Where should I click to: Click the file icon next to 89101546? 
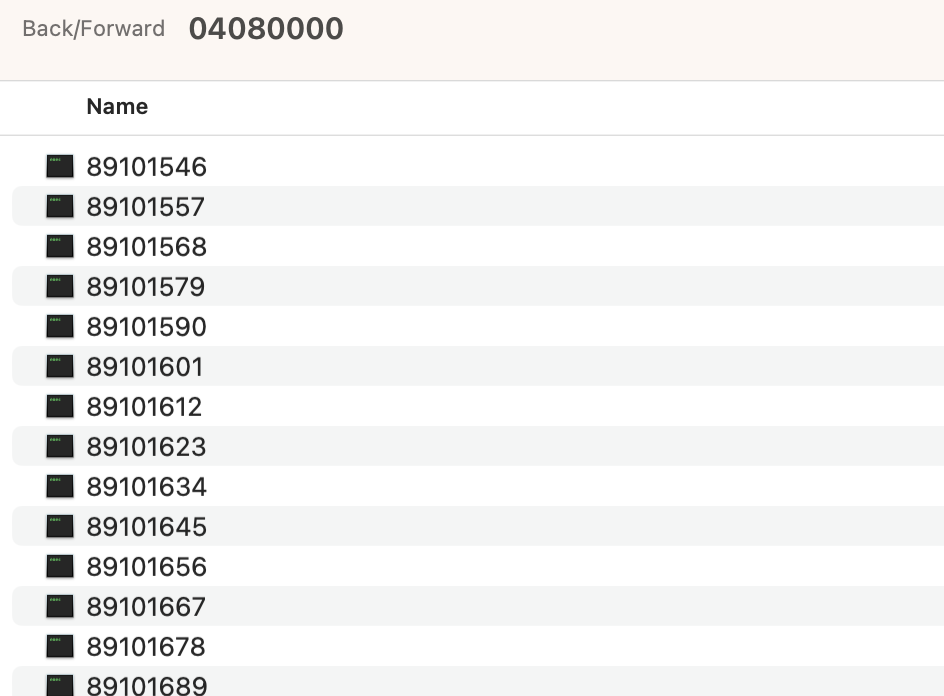(60, 166)
